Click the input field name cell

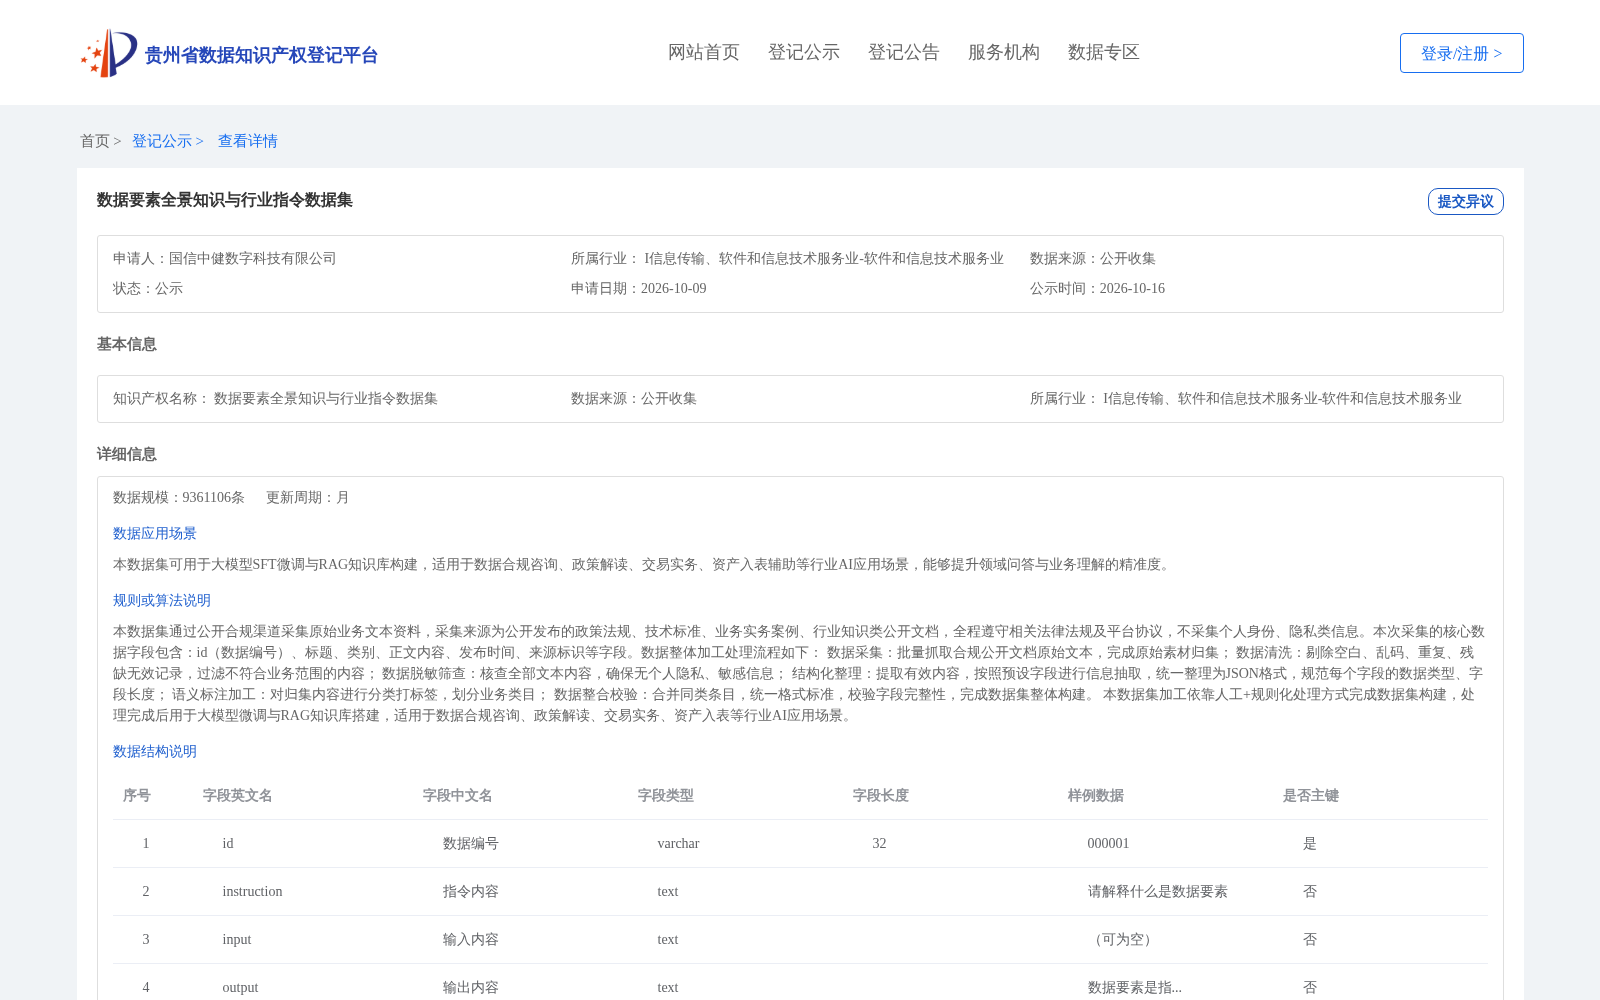coord(237,939)
